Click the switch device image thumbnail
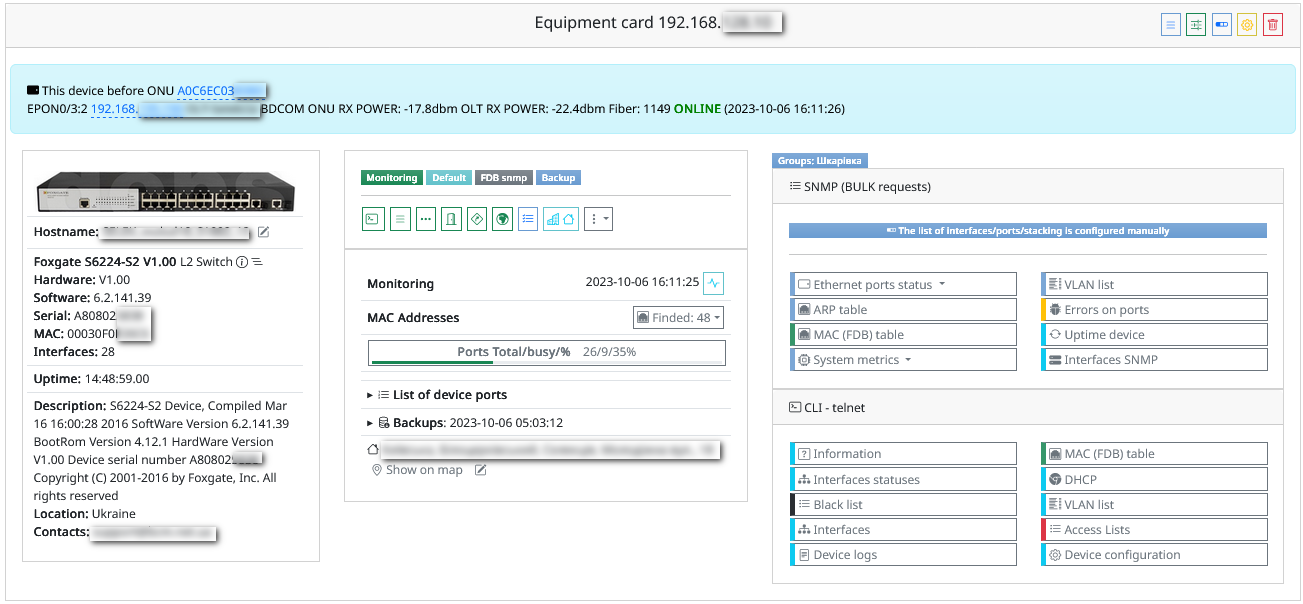The width and height of the screenshot is (1303, 604). (x=166, y=190)
